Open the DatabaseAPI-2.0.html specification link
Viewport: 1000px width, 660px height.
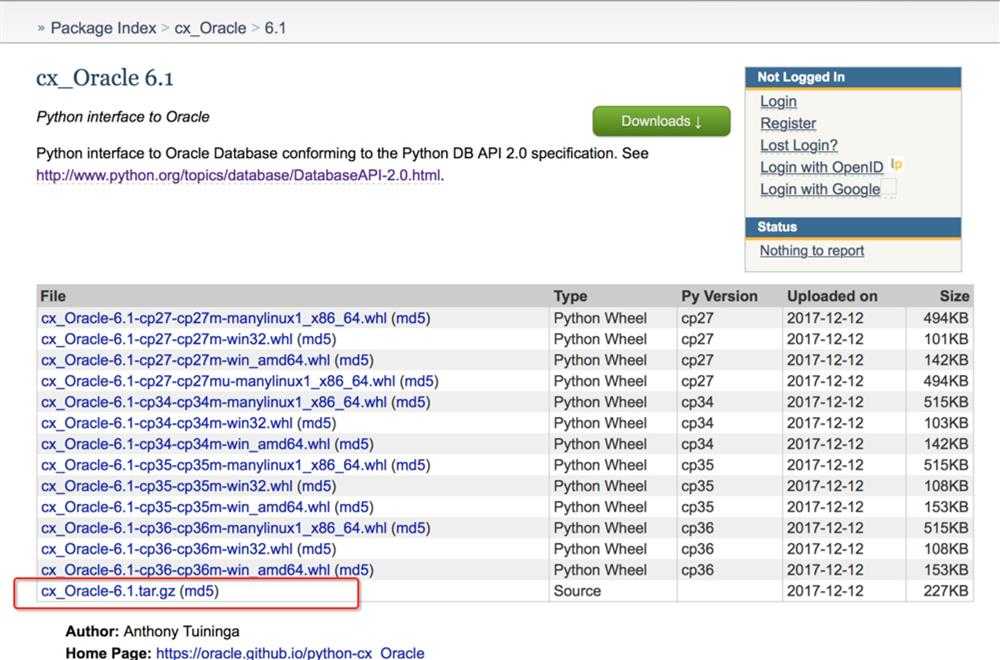(239, 175)
